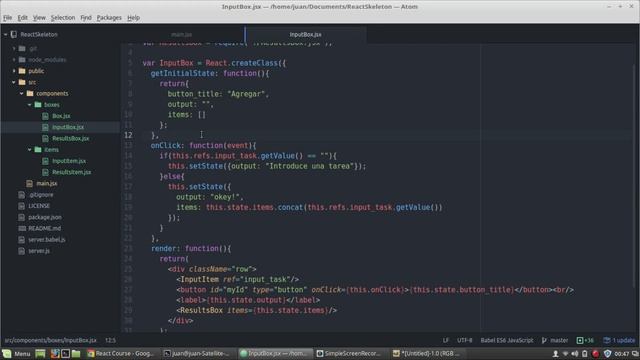Open Box.jsx in the tree view
The image size is (640, 360).
61,116
